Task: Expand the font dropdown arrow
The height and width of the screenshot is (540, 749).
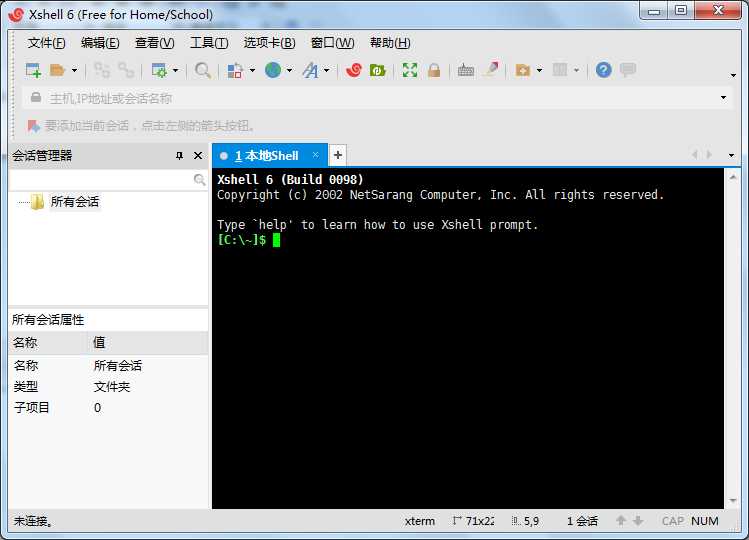Action: coord(327,70)
